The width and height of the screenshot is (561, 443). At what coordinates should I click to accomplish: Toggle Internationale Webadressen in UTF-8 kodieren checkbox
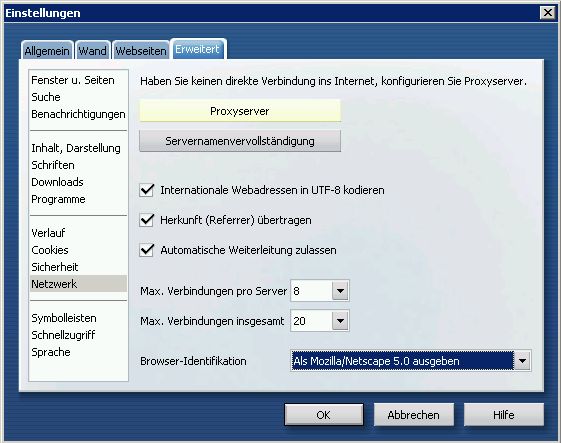[x=147, y=190]
